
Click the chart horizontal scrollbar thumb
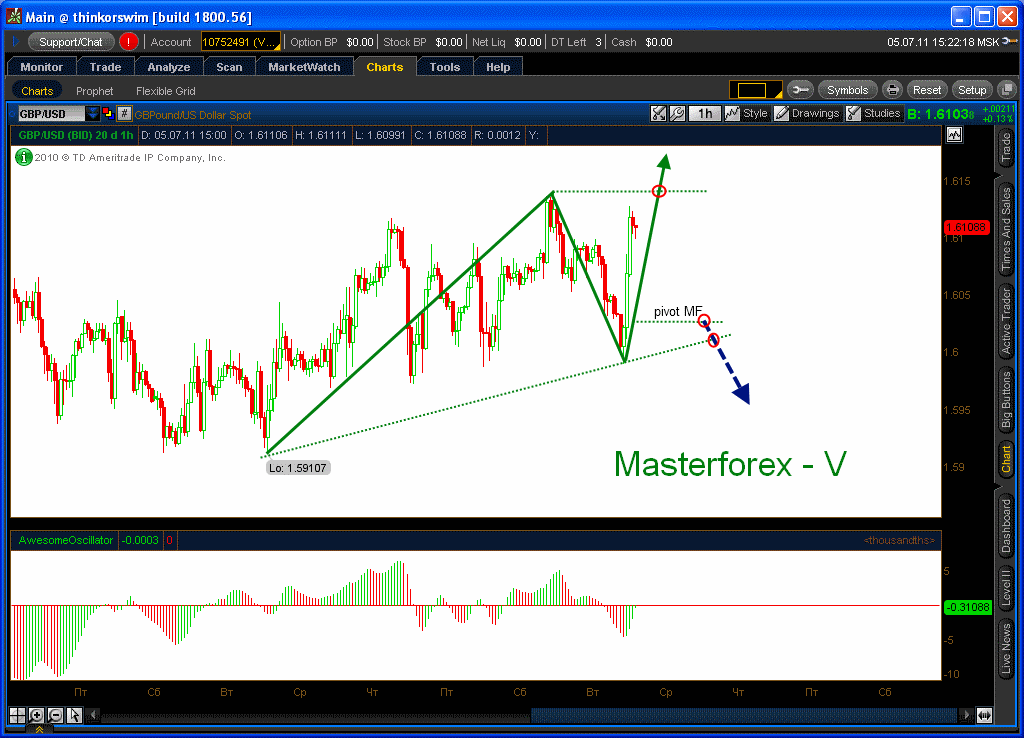(744, 715)
